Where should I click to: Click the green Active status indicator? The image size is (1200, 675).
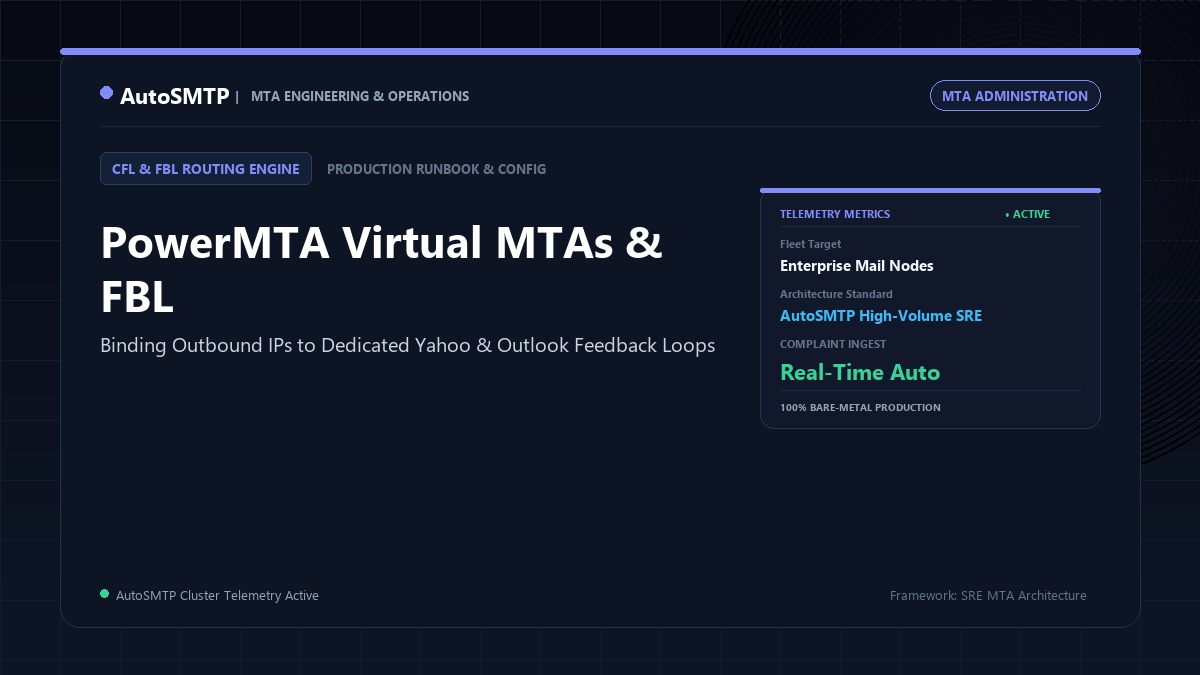[1027, 214]
